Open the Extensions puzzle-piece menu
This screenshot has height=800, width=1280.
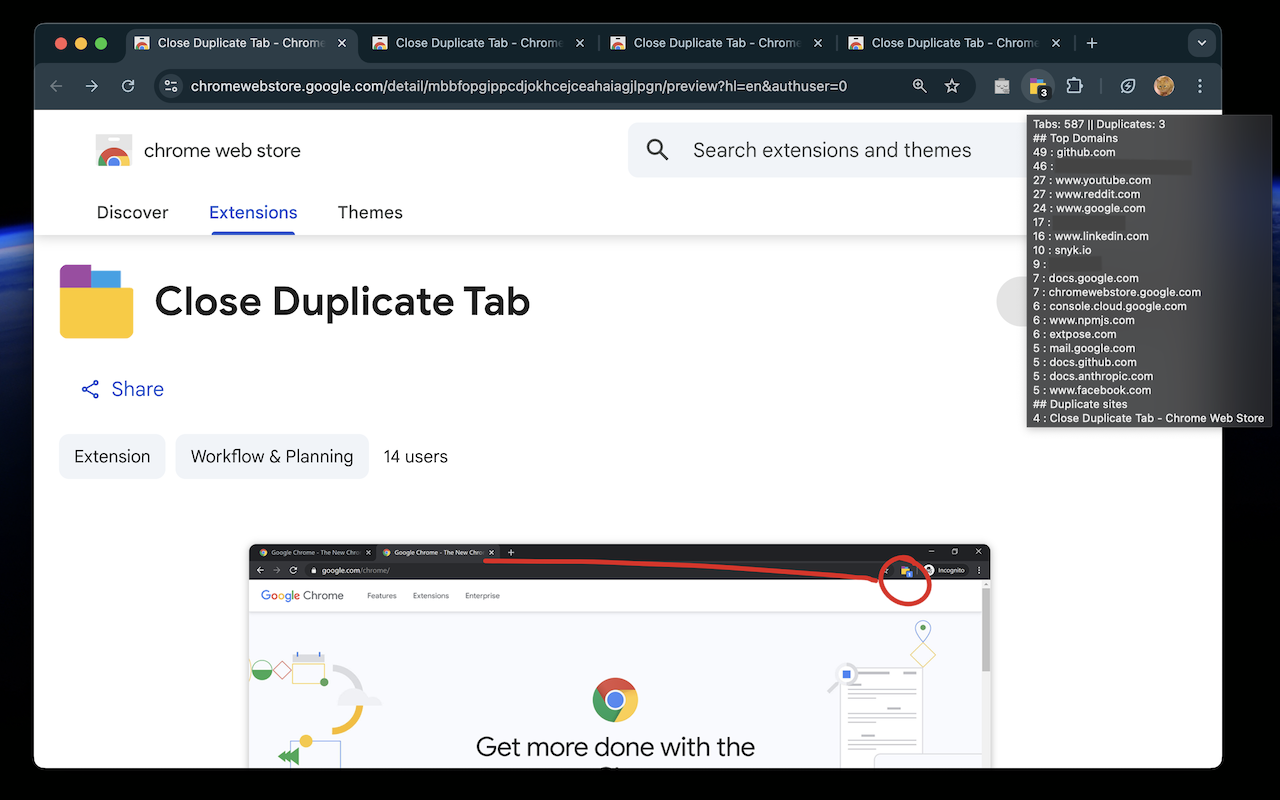click(1074, 86)
